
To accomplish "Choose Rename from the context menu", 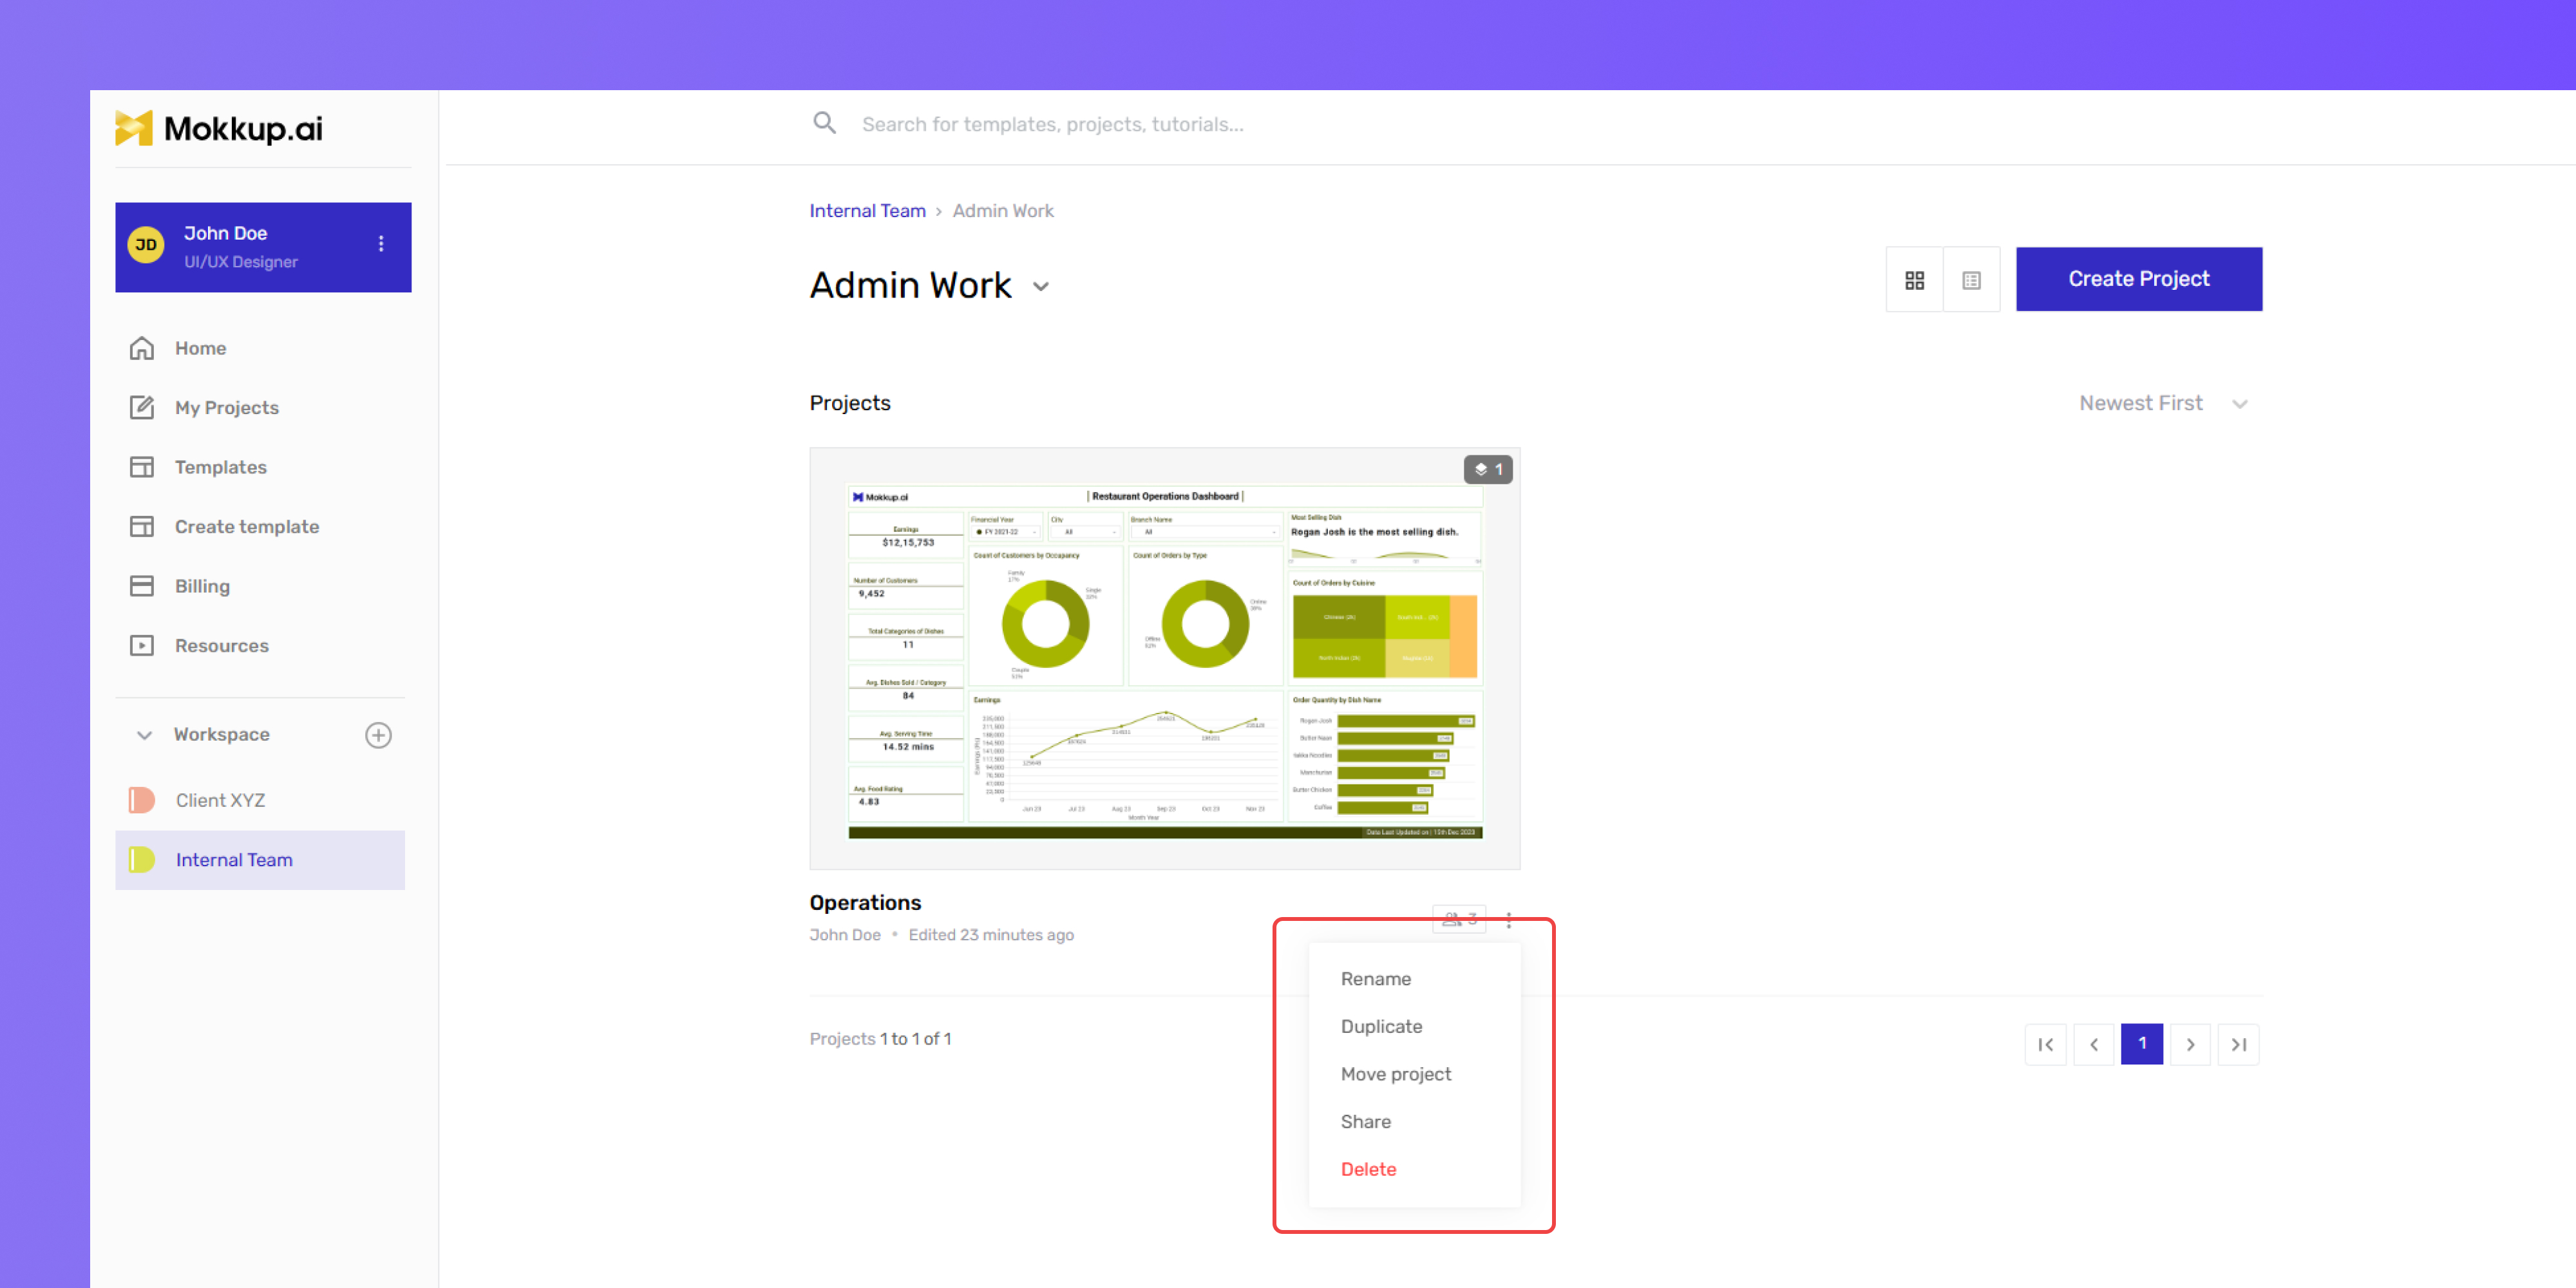I will click(x=1375, y=979).
